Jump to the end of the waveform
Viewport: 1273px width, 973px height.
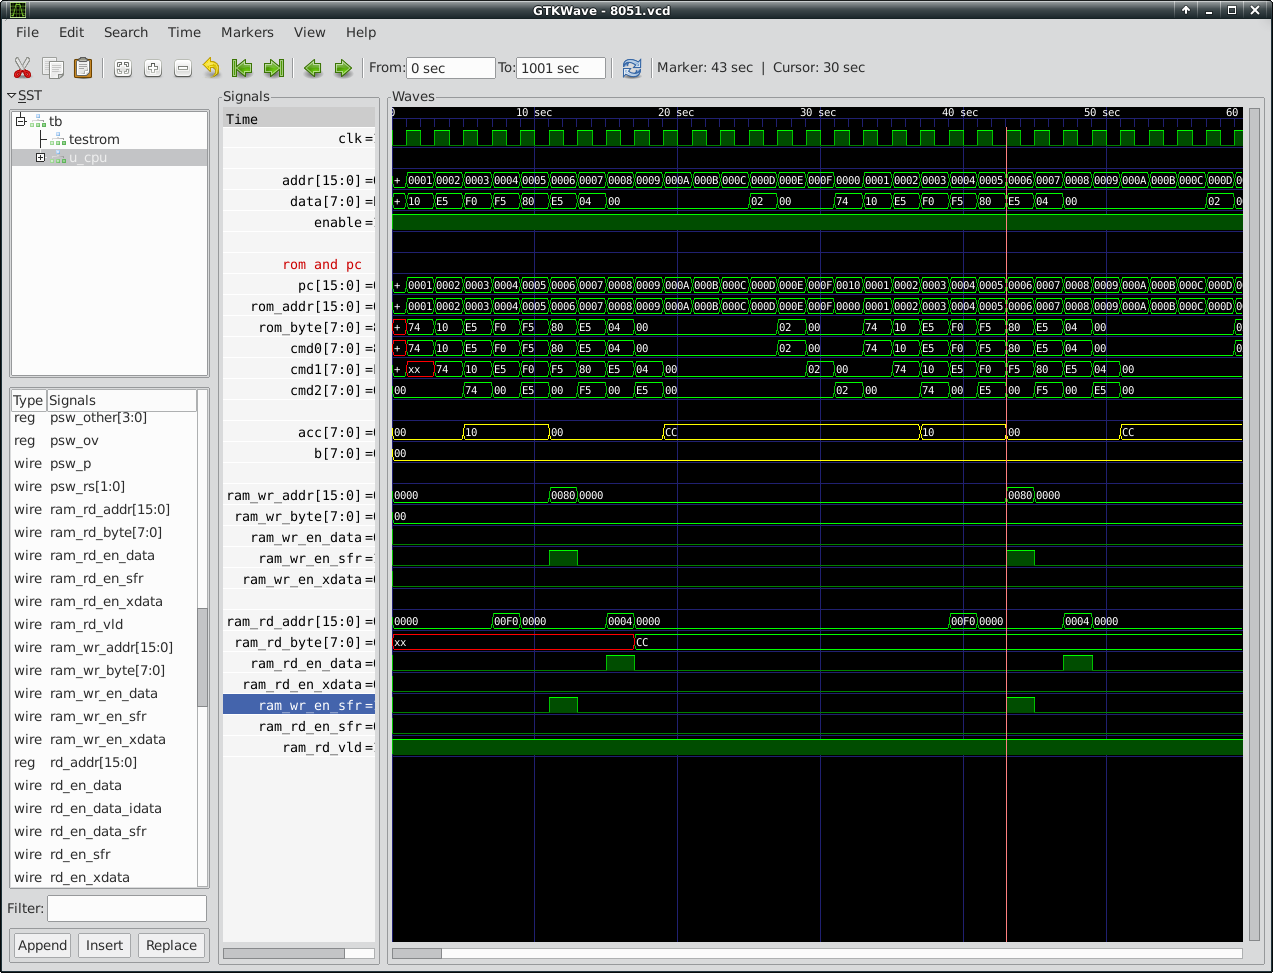pyautogui.click(x=273, y=68)
